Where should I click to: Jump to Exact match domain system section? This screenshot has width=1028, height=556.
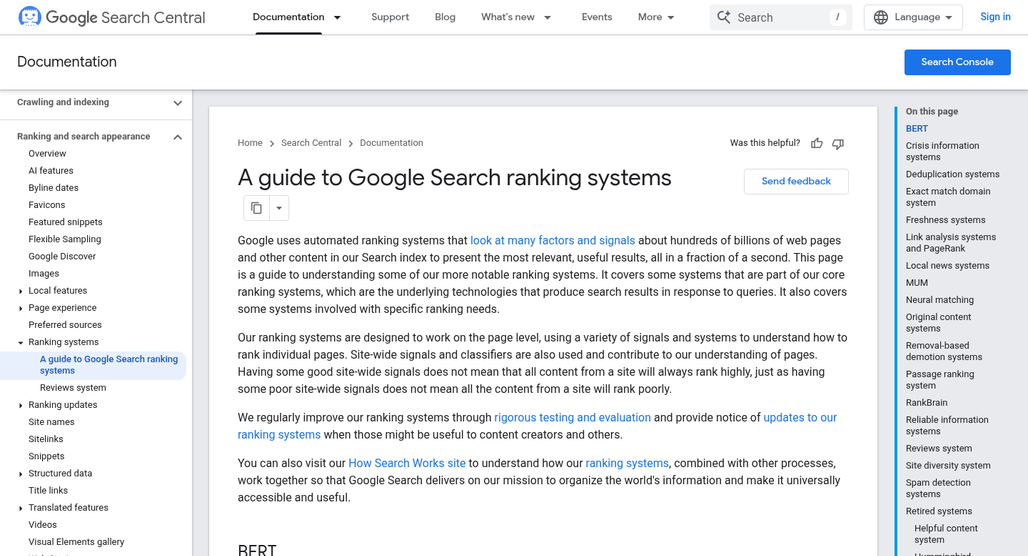click(948, 197)
